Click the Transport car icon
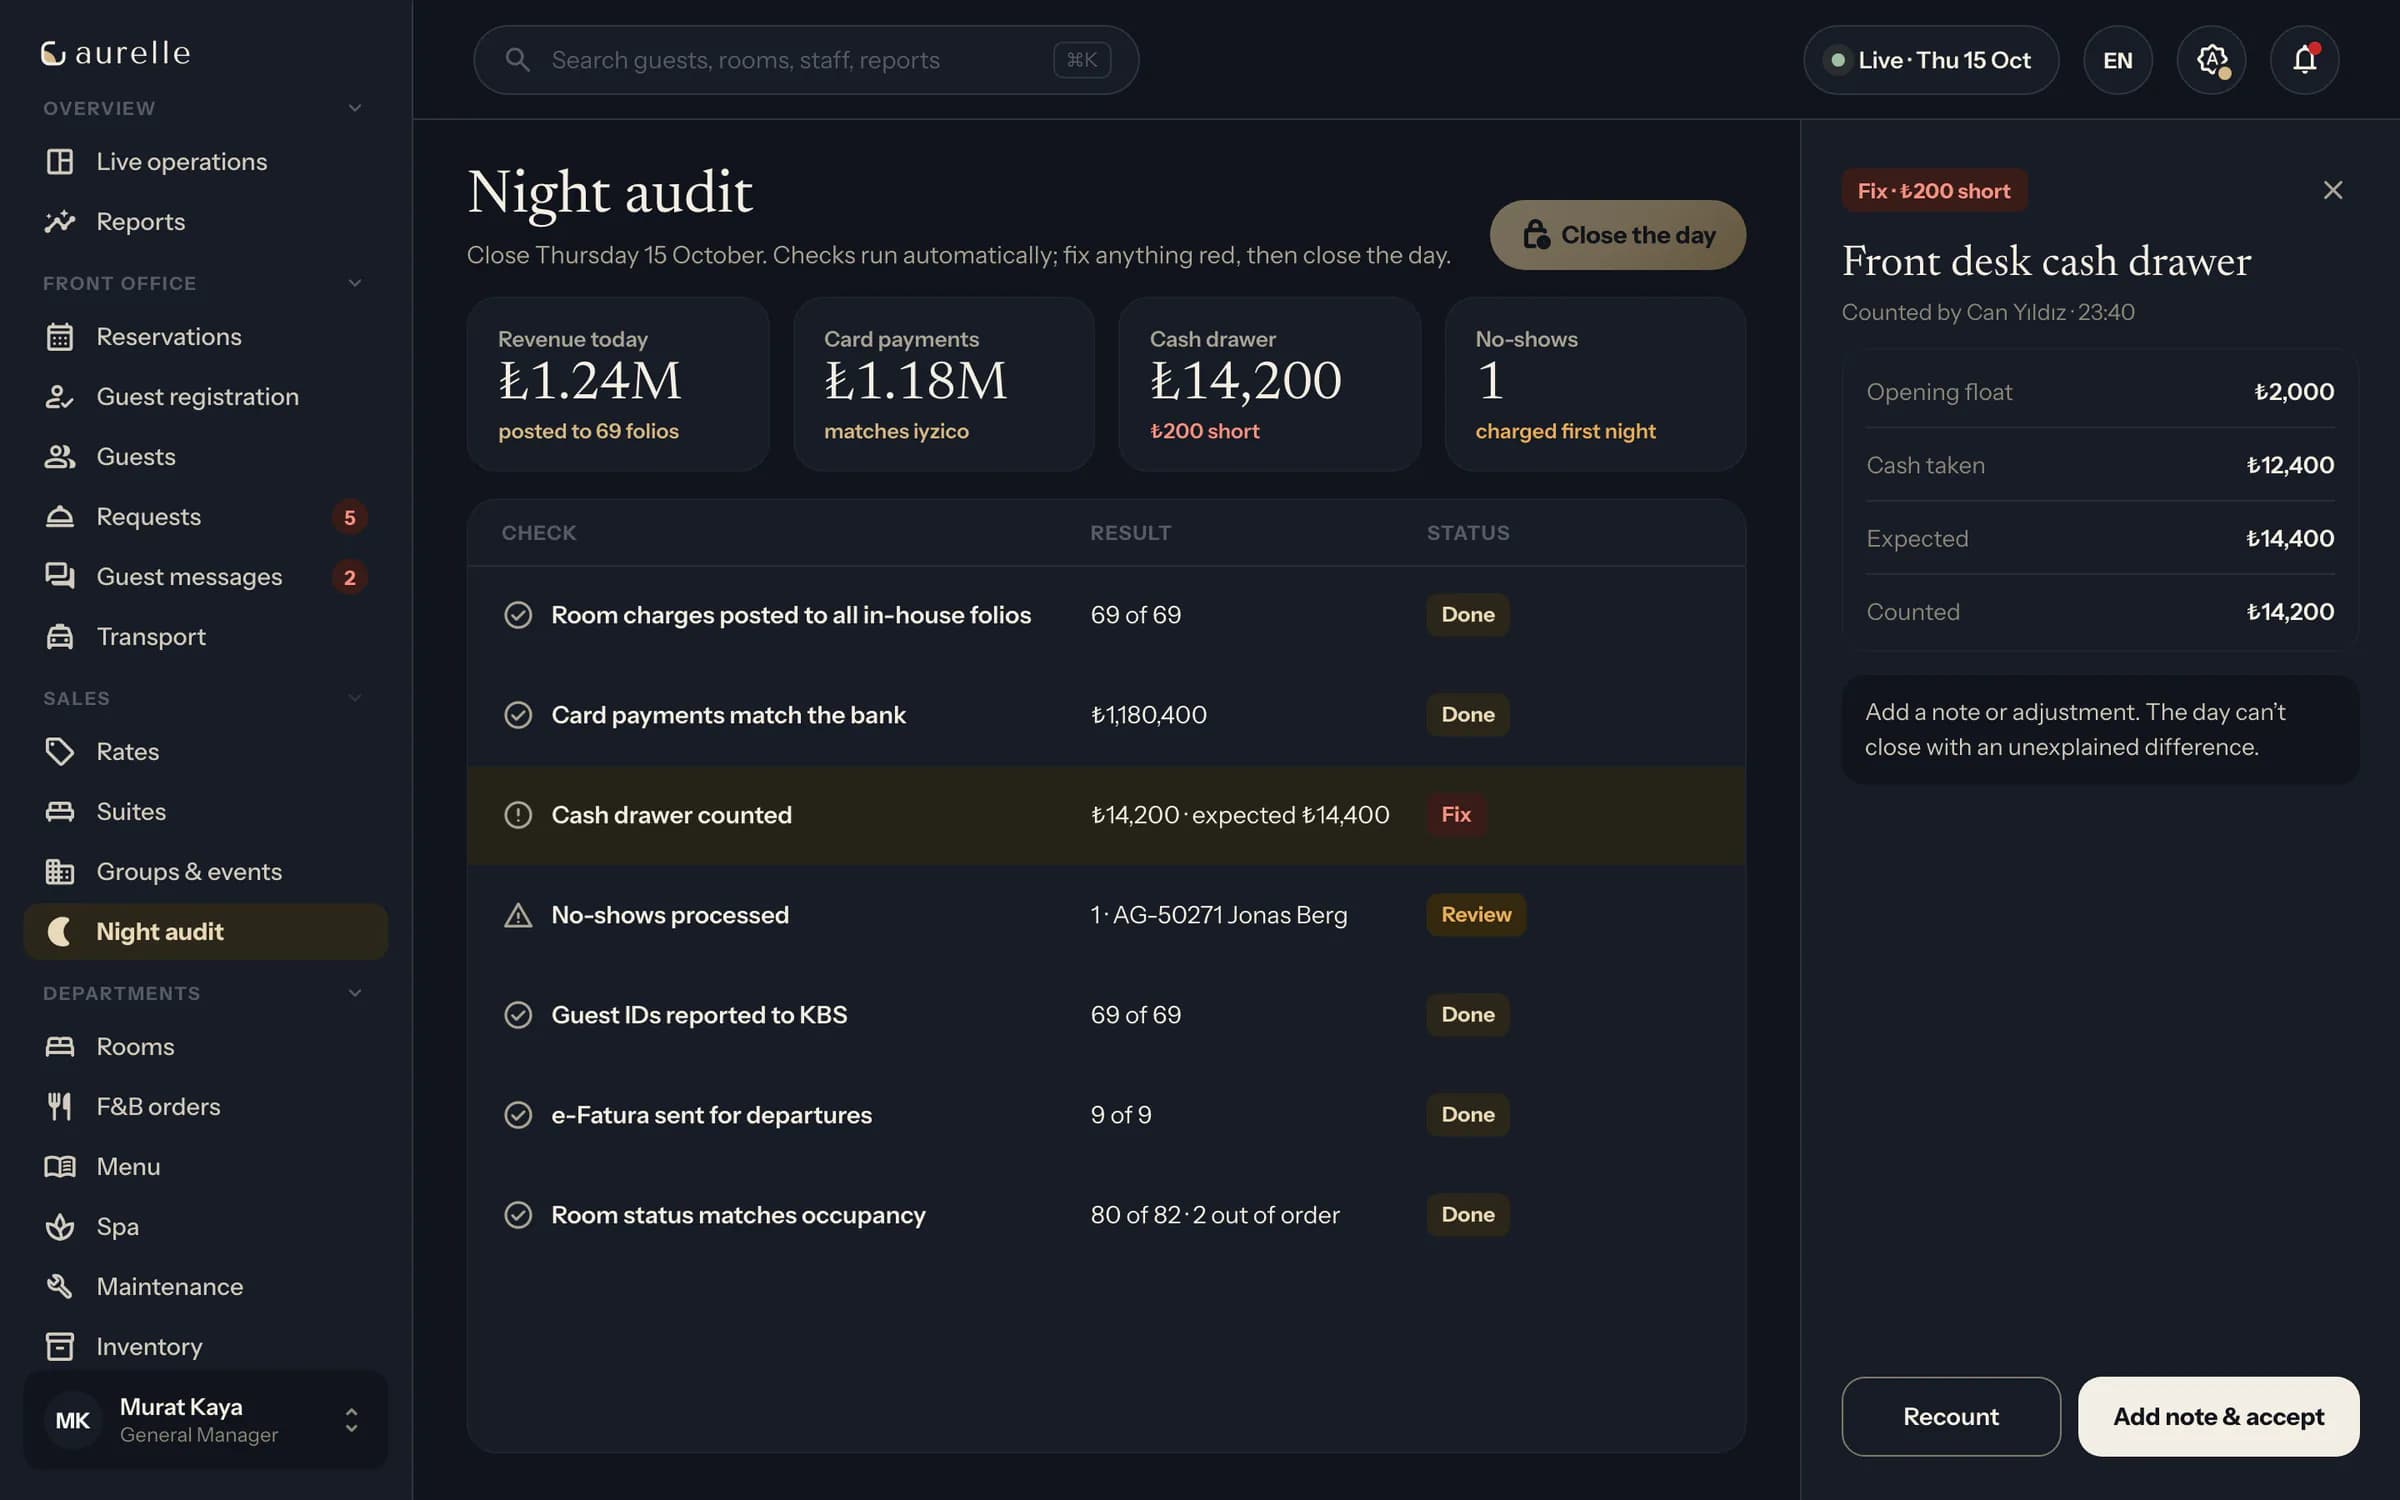The image size is (2400, 1500). pos(60,637)
